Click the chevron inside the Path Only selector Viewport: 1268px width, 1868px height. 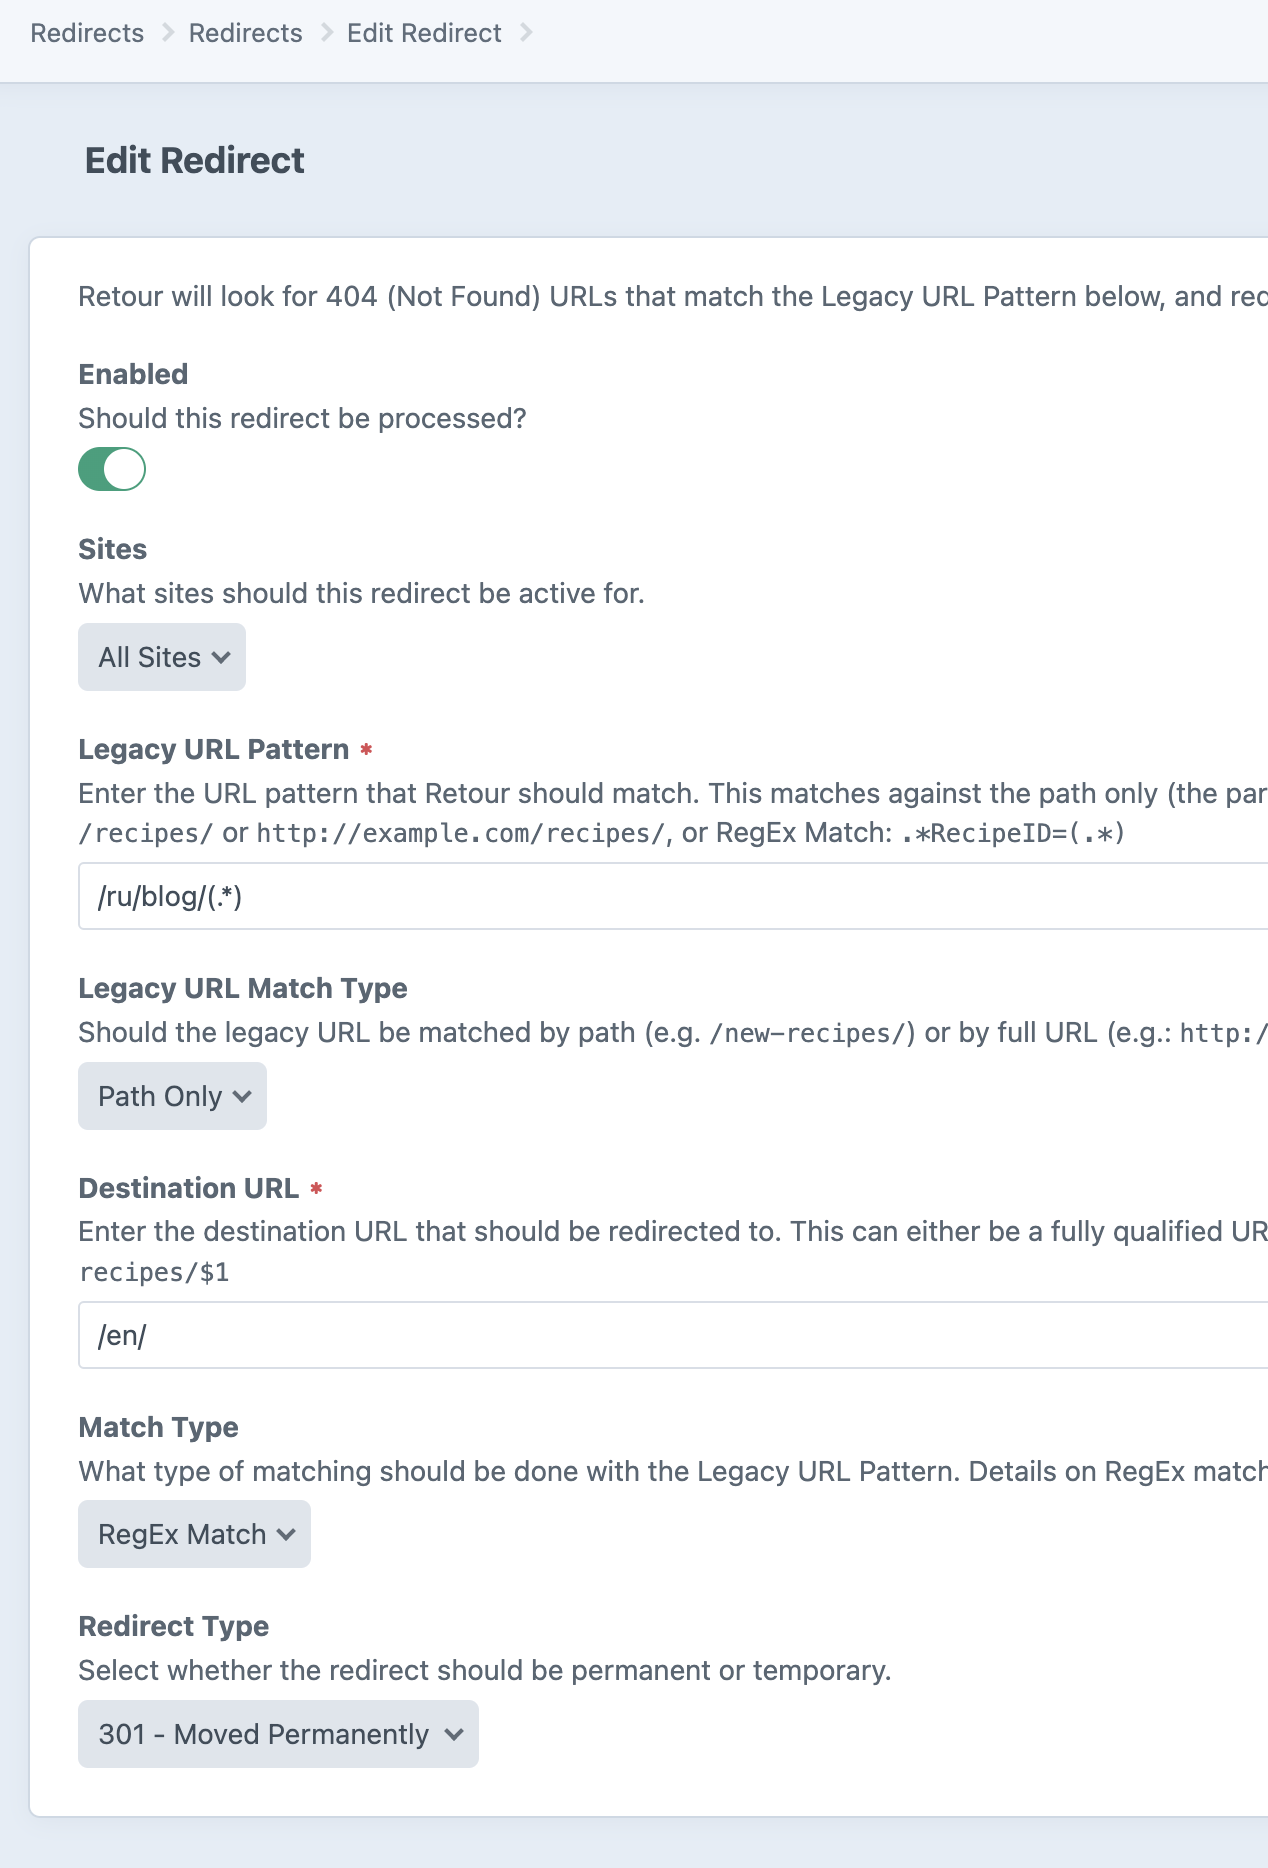click(x=240, y=1097)
